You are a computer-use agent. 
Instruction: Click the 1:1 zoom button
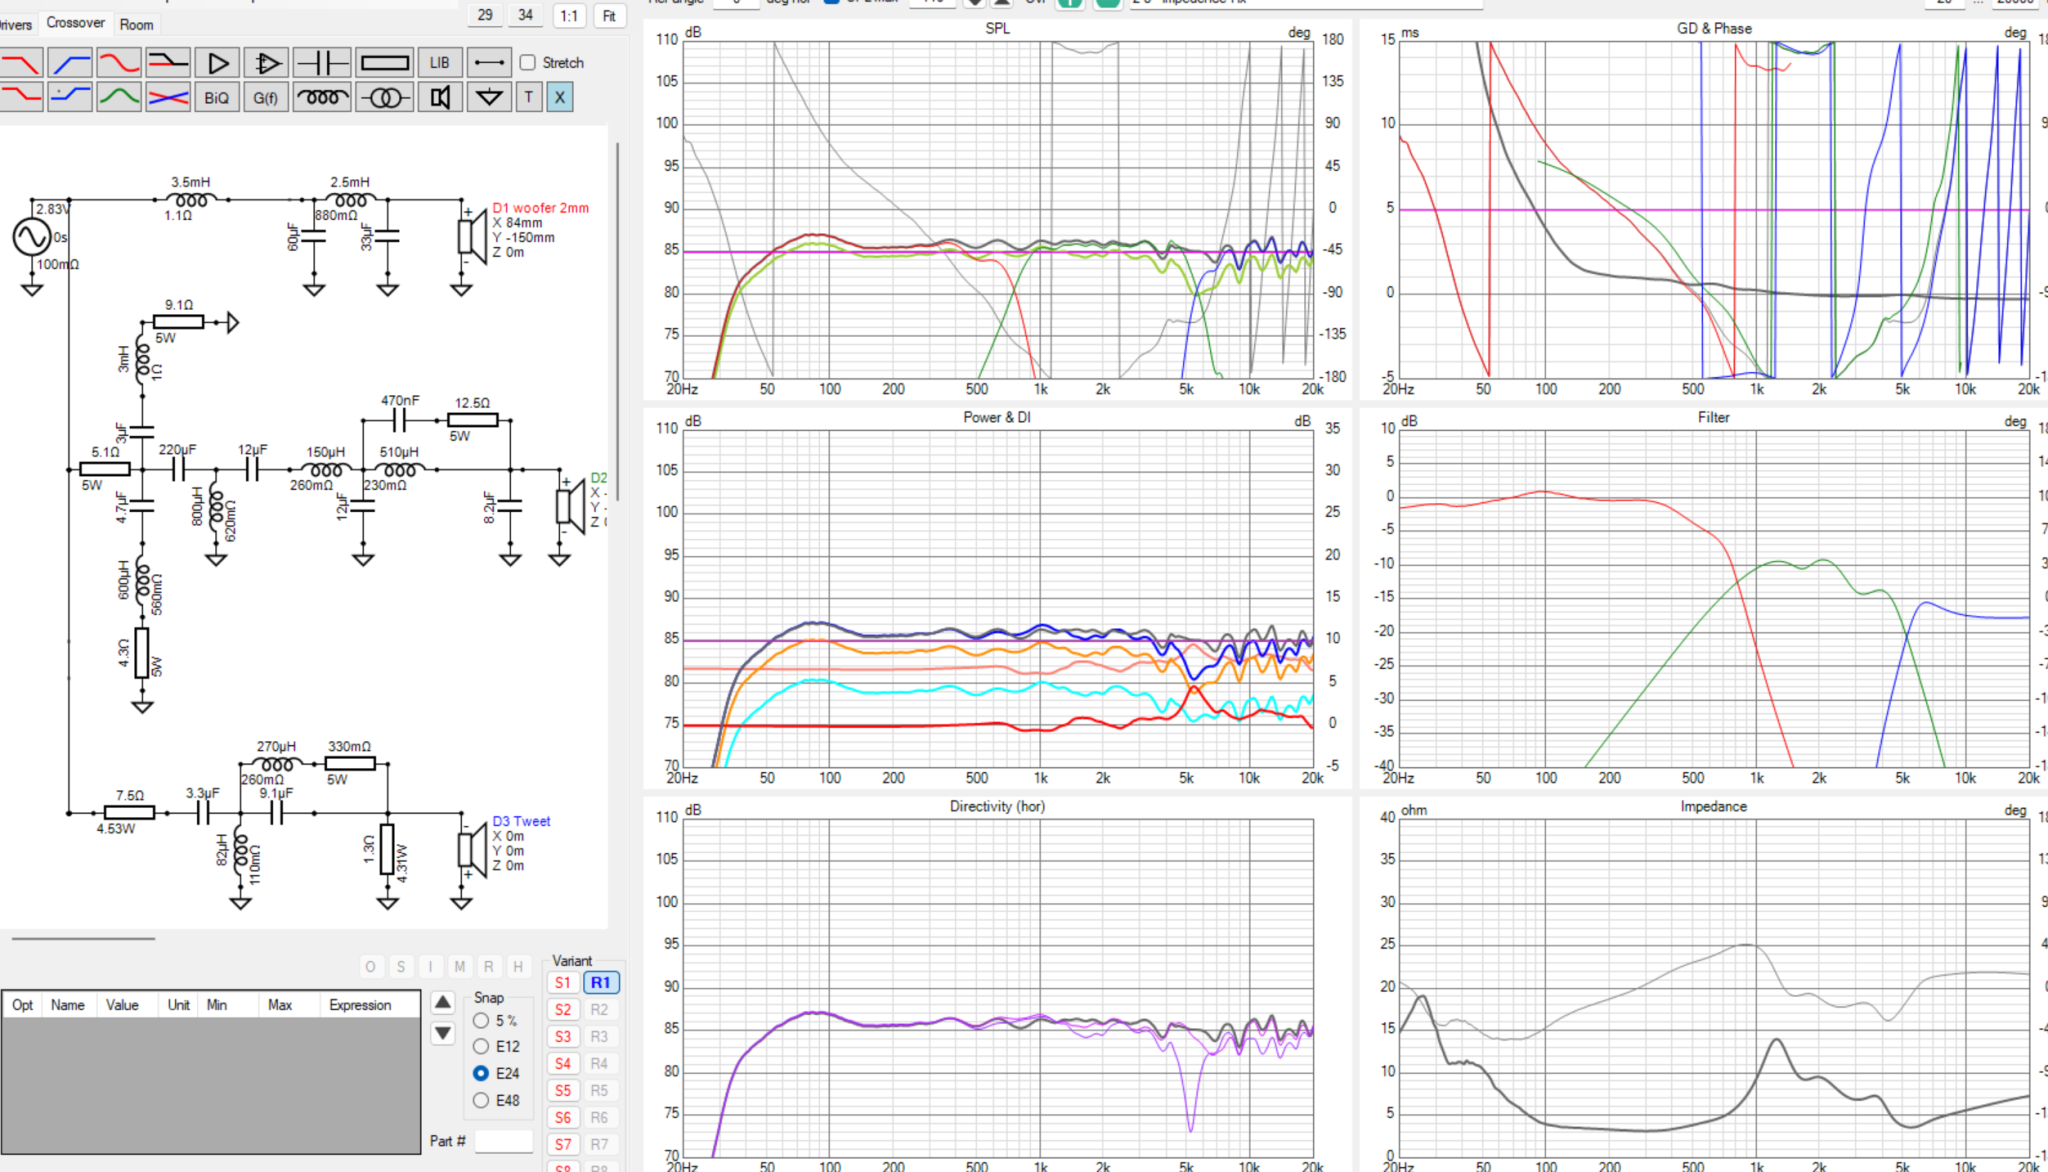tap(569, 16)
